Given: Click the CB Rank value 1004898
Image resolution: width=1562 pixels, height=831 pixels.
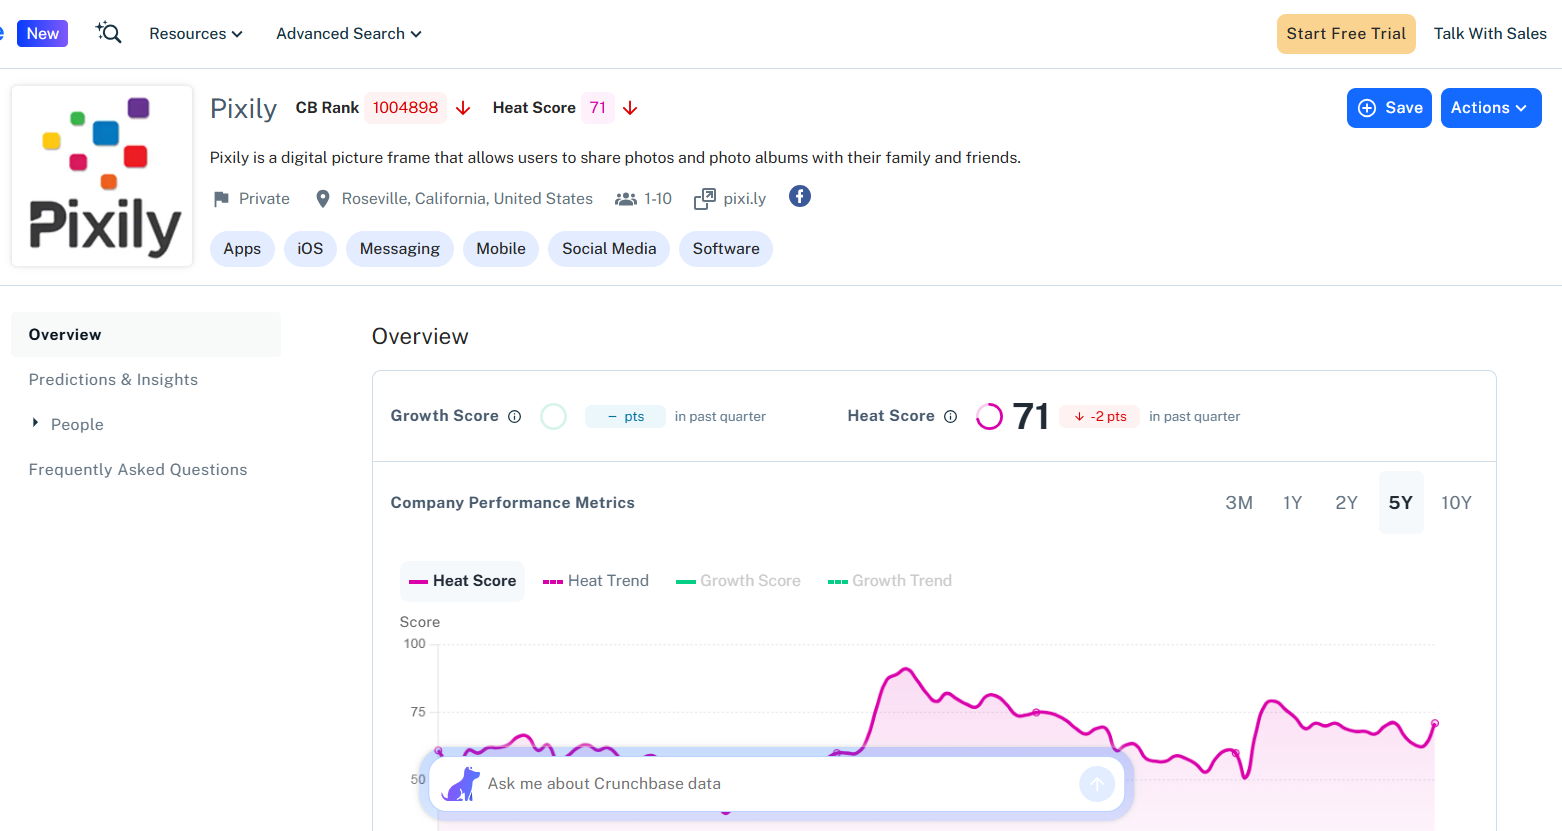Looking at the screenshot, I should 405,108.
